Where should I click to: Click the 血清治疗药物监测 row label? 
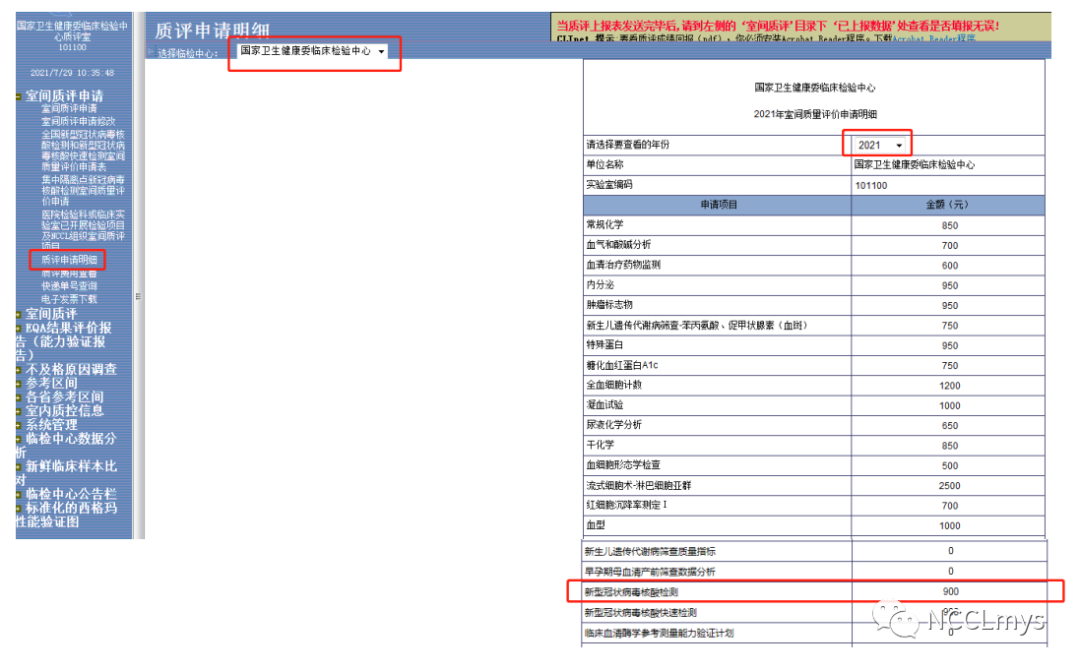623,264
